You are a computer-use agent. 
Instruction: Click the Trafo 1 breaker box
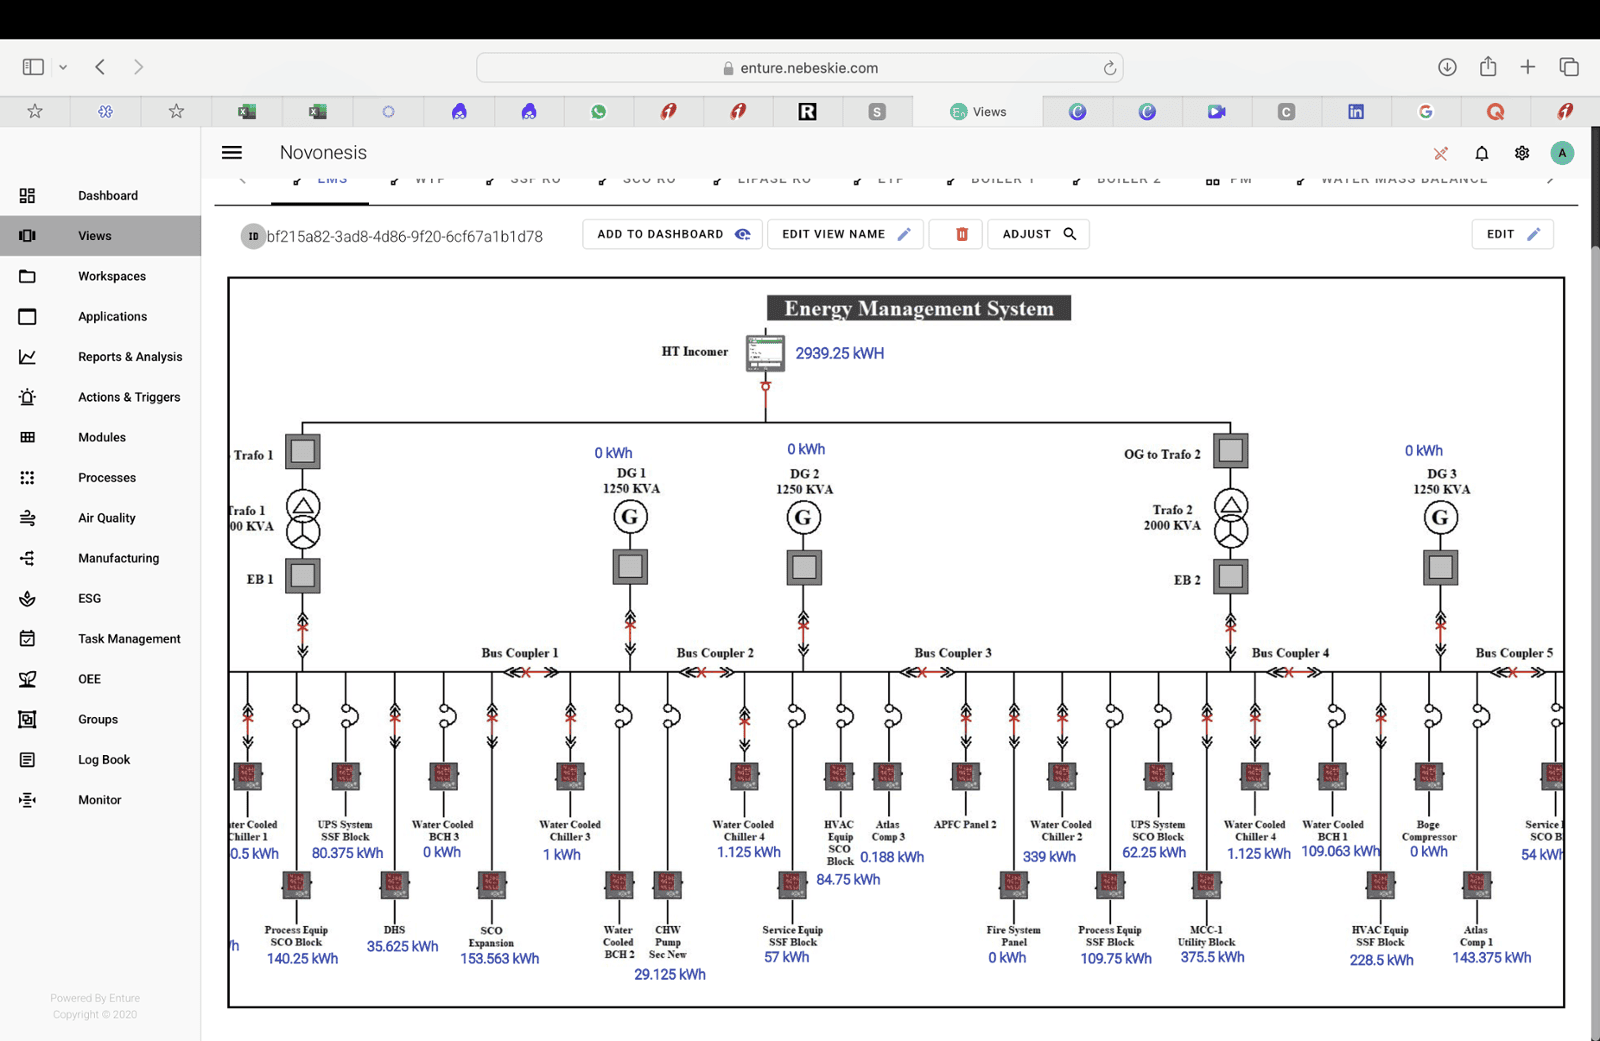[x=303, y=452]
